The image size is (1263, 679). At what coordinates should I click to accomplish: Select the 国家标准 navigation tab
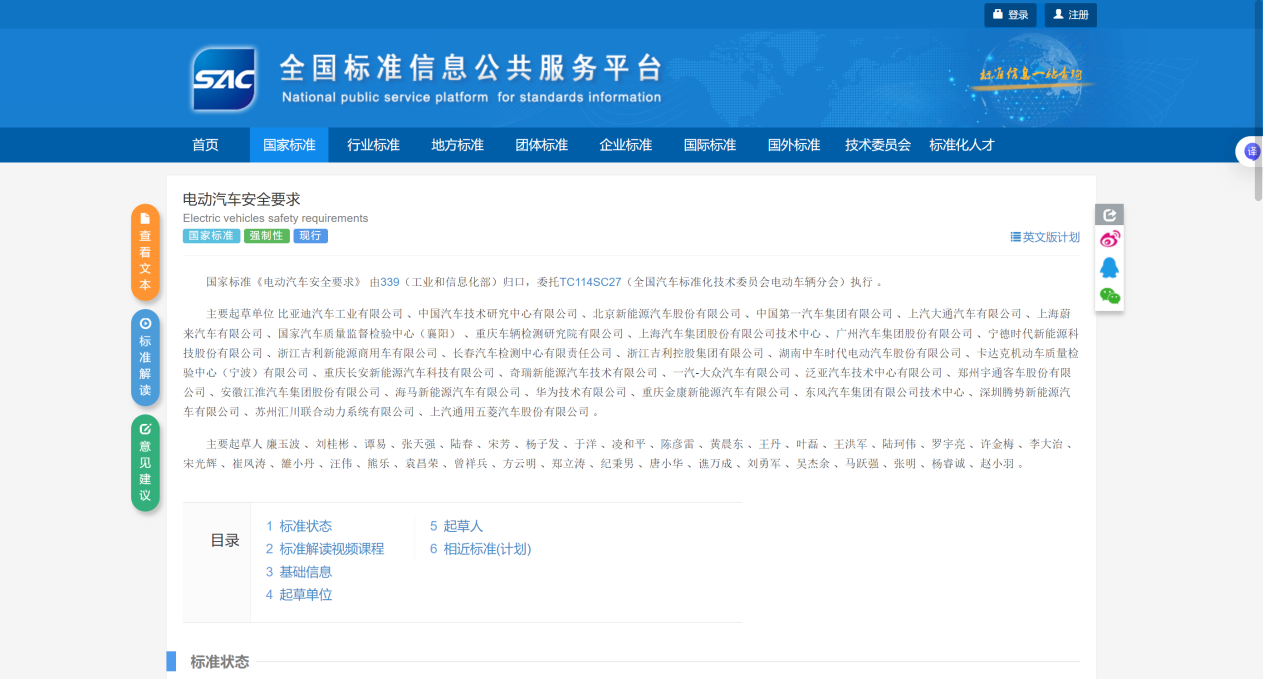pos(289,145)
